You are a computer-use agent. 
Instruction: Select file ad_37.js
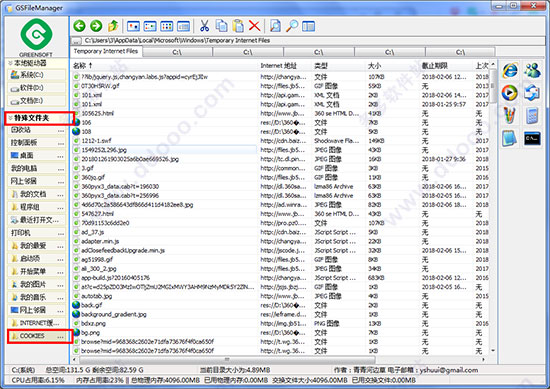pos(93,232)
